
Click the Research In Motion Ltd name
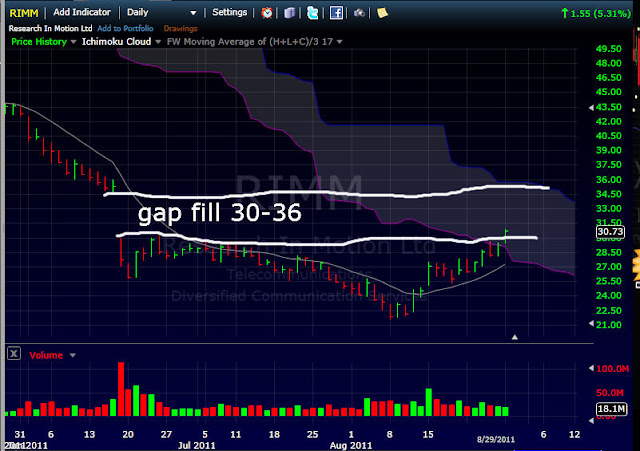pos(50,29)
